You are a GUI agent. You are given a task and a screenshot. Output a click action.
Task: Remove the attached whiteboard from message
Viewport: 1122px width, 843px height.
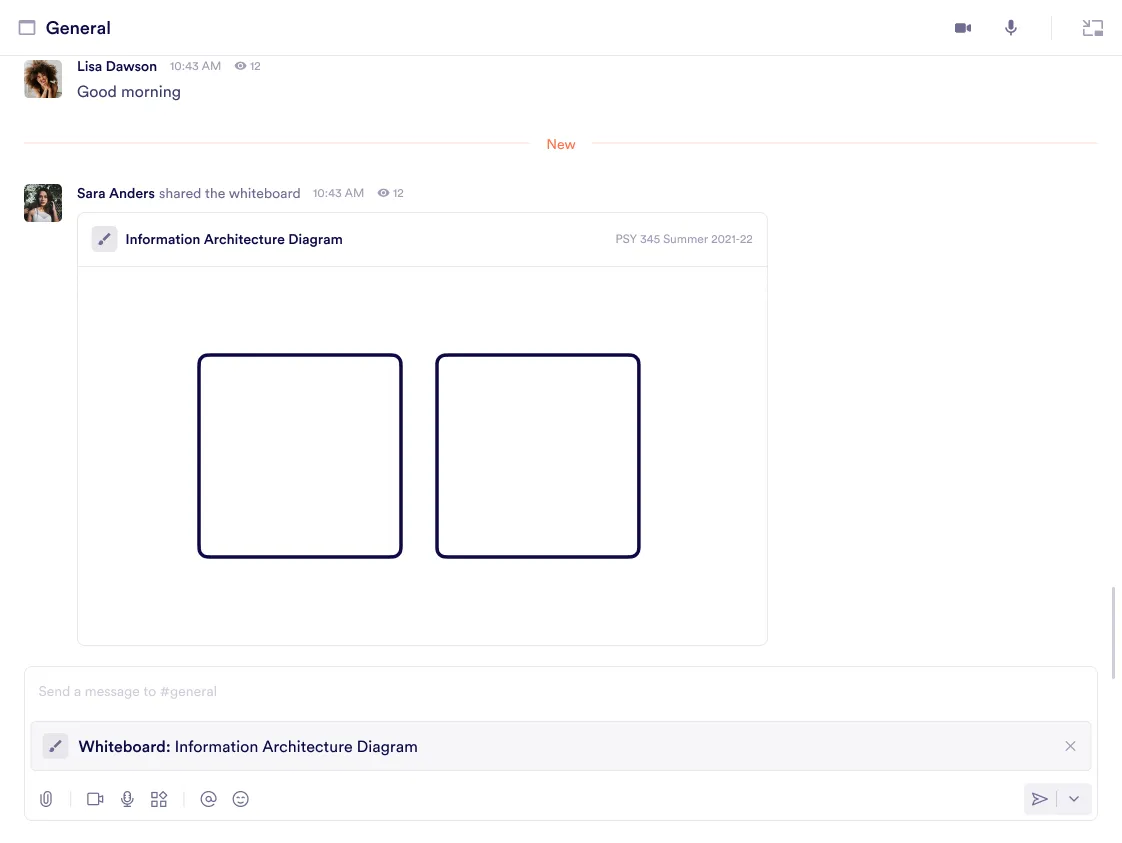tap(1070, 746)
